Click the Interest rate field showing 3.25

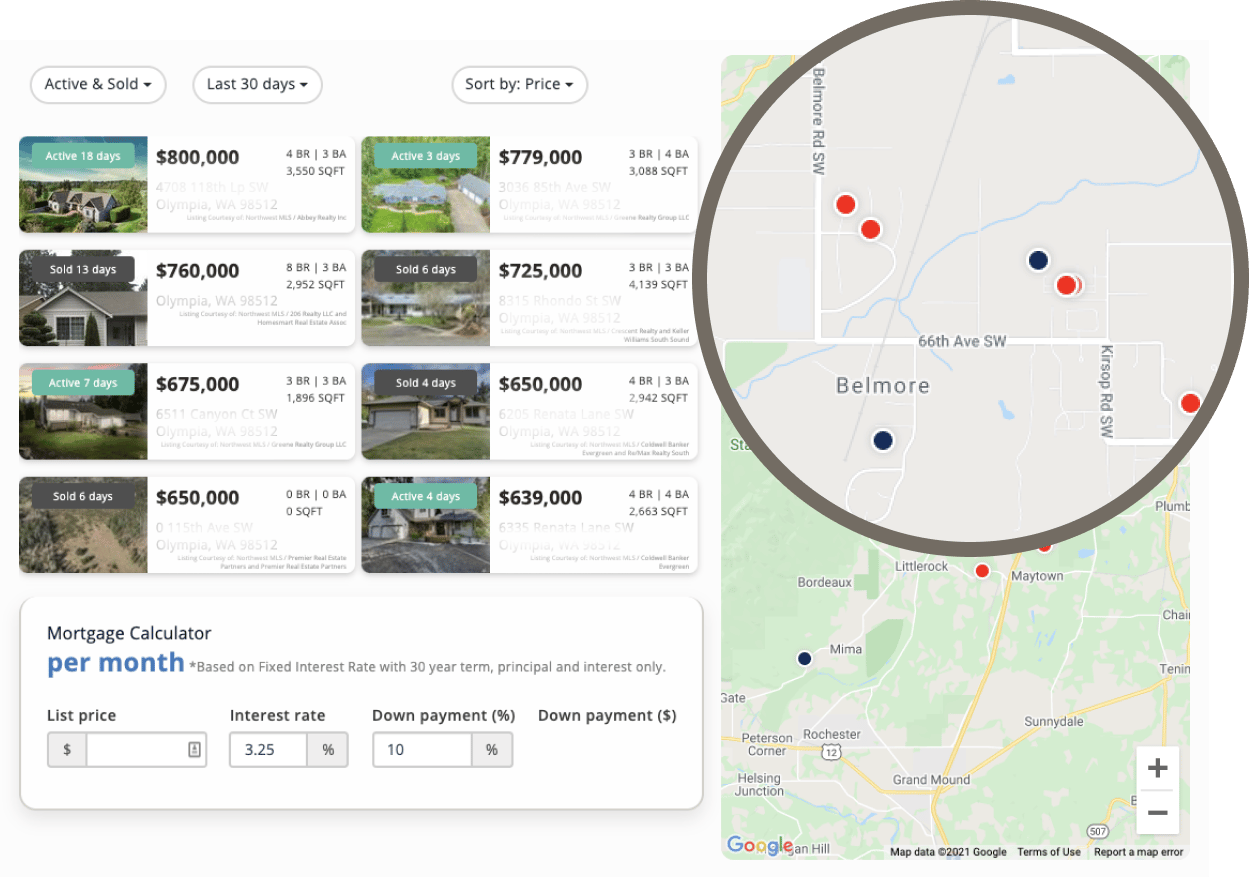point(268,749)
